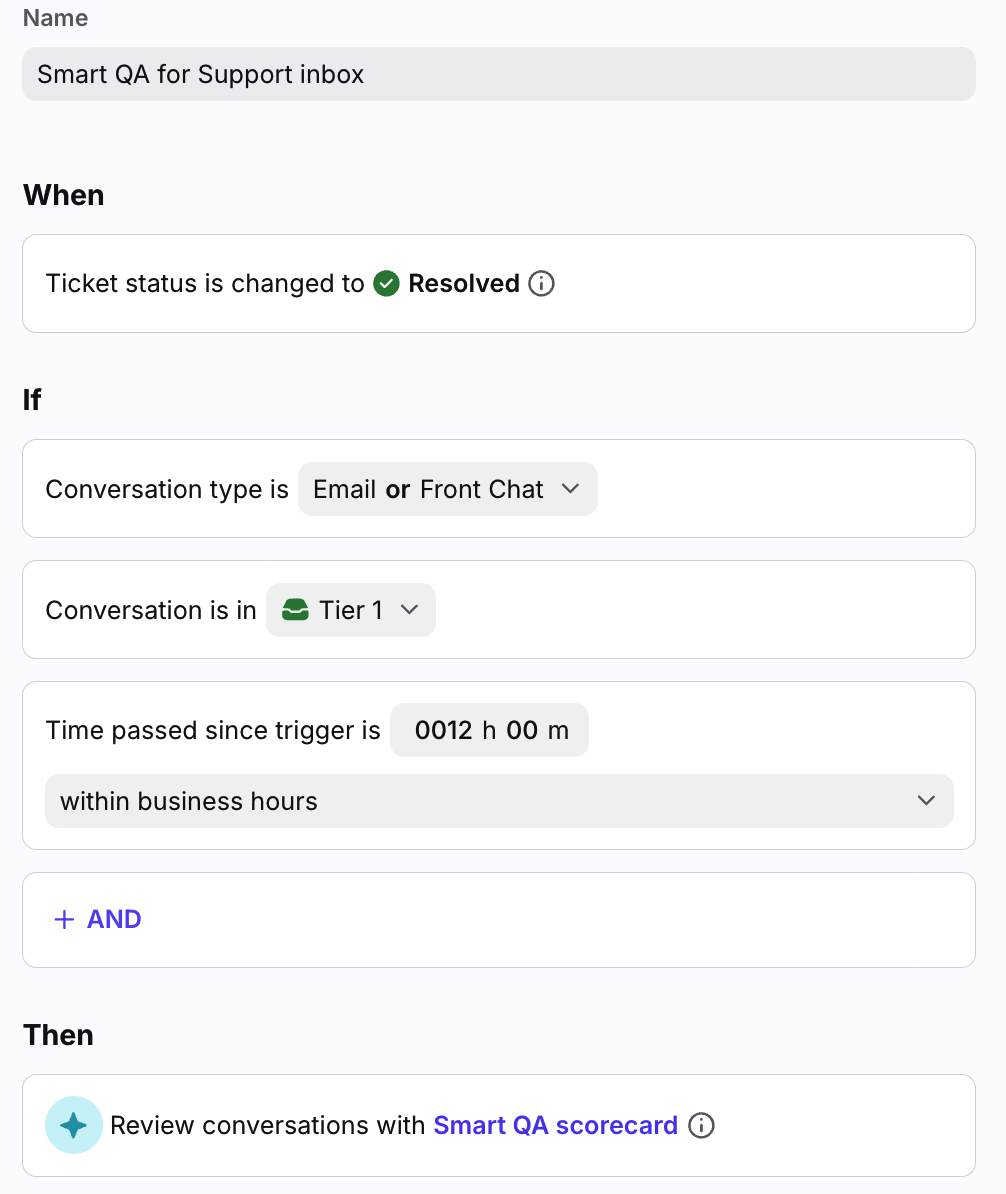Click the green Tier 1 inbox icon
The height and width of the screenshot is (1194, 1006).
[295, 610]
